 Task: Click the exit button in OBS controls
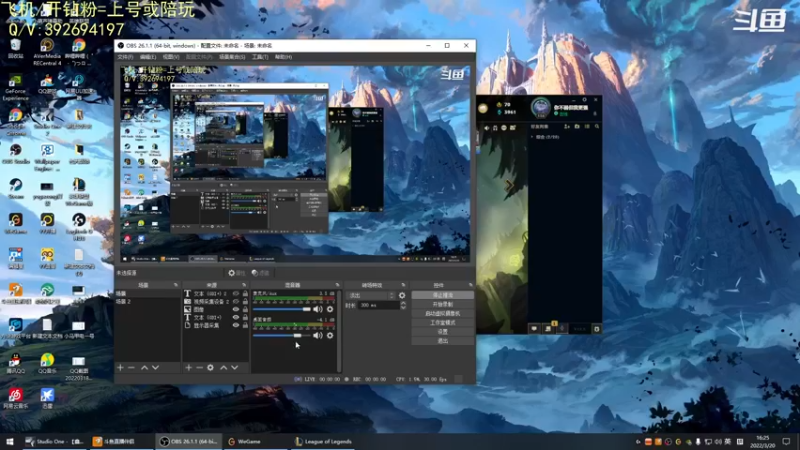442,341
